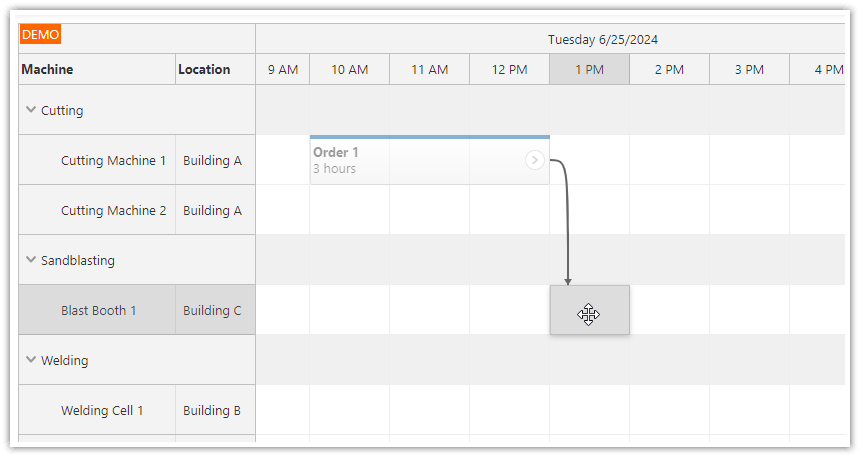Collapse the Cutting group
860x457 pixels.
[31, 110]
